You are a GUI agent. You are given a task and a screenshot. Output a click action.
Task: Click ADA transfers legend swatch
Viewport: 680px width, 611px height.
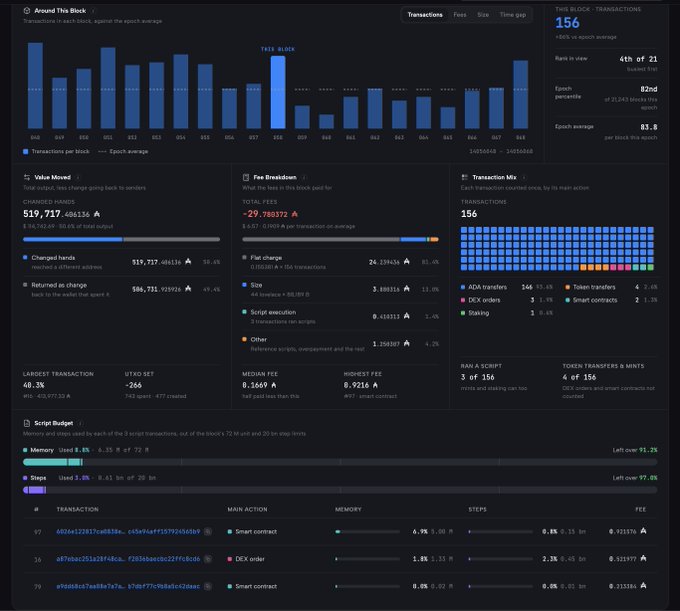click(463, 287)
